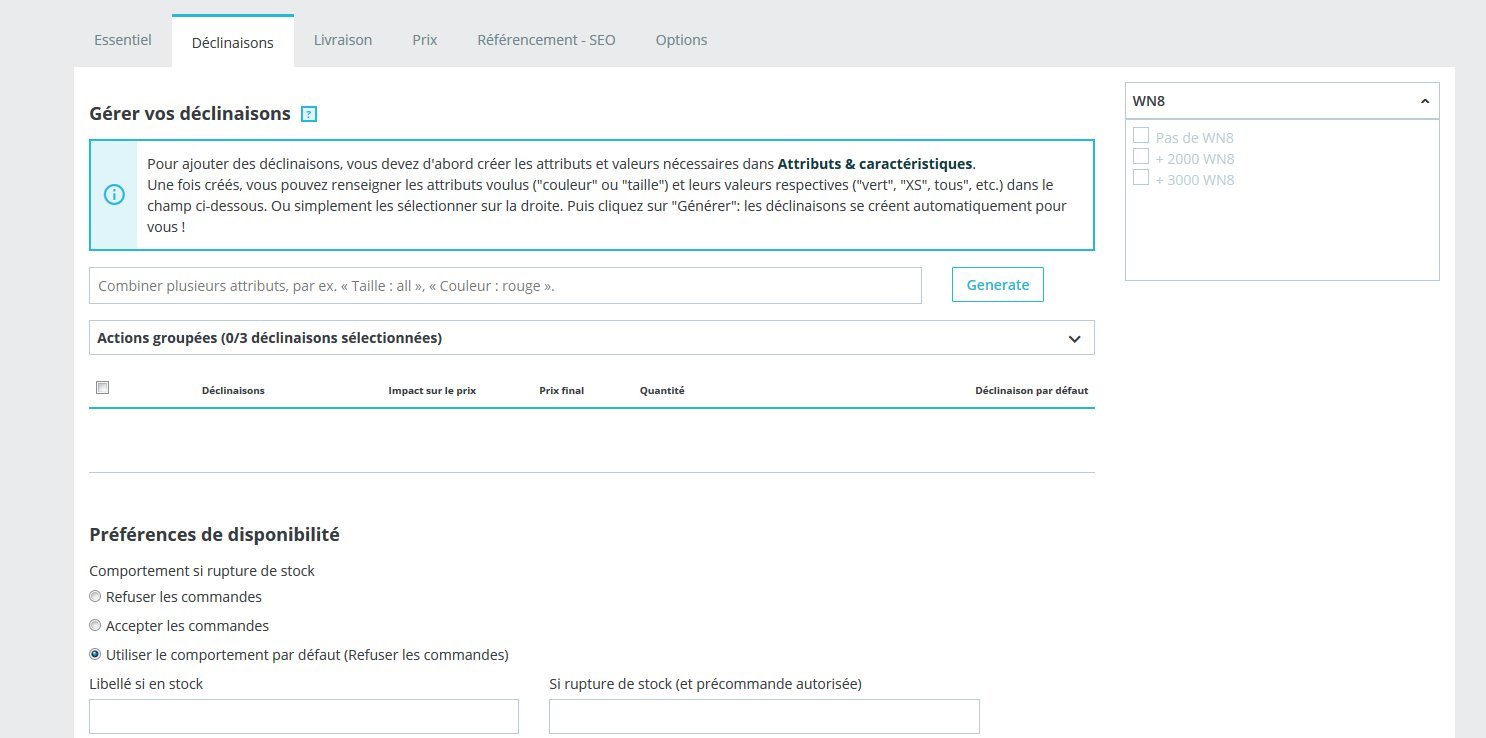
Task: Click the Préférences de disponibilité heading
Action: 214,535
